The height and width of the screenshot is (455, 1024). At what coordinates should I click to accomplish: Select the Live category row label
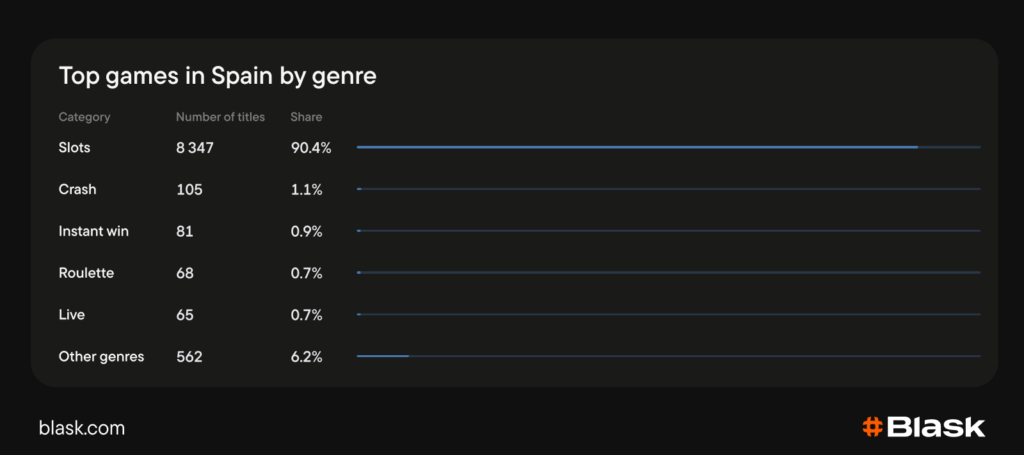coord(72,314)
